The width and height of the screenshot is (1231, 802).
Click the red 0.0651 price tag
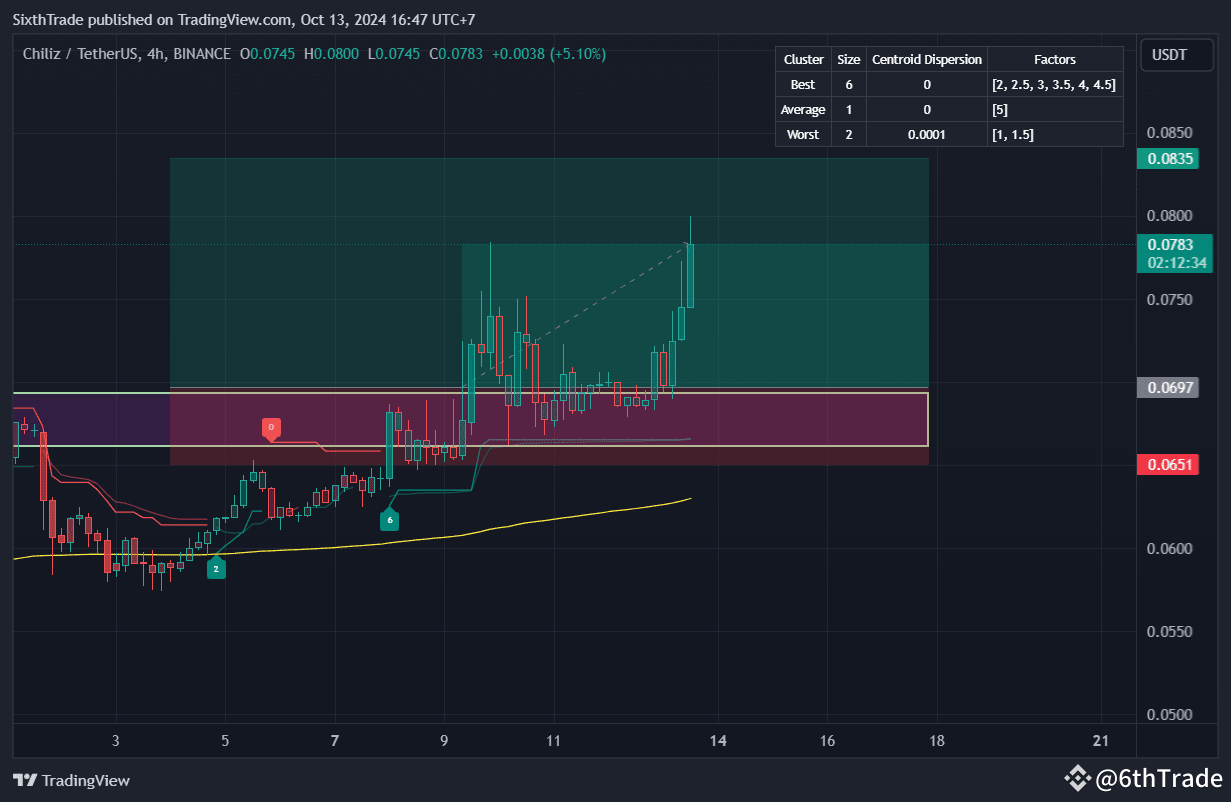pos(1167,463)
